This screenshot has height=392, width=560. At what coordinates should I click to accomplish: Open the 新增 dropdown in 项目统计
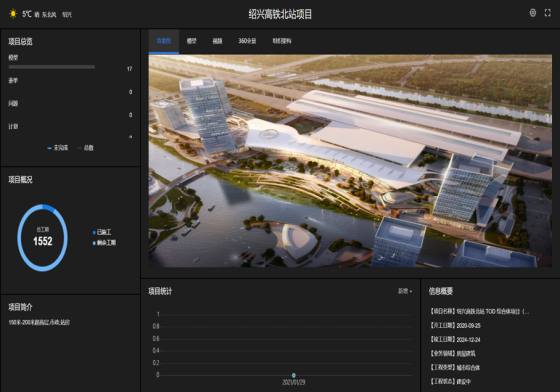[405, 291]
